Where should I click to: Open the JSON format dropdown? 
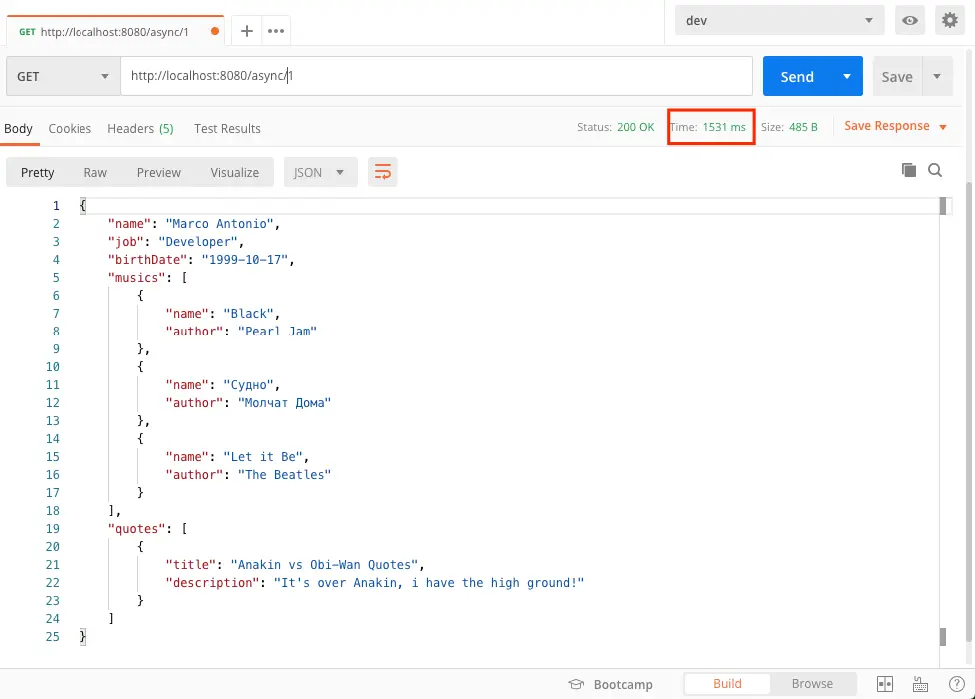320,172
